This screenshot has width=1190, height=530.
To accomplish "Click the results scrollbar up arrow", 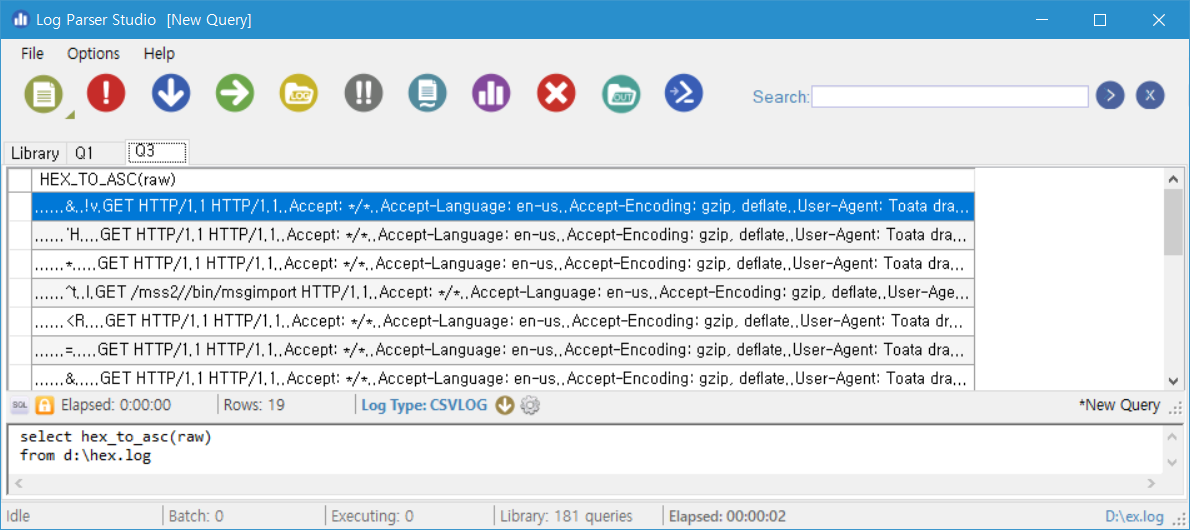I will click(1173, 178).
